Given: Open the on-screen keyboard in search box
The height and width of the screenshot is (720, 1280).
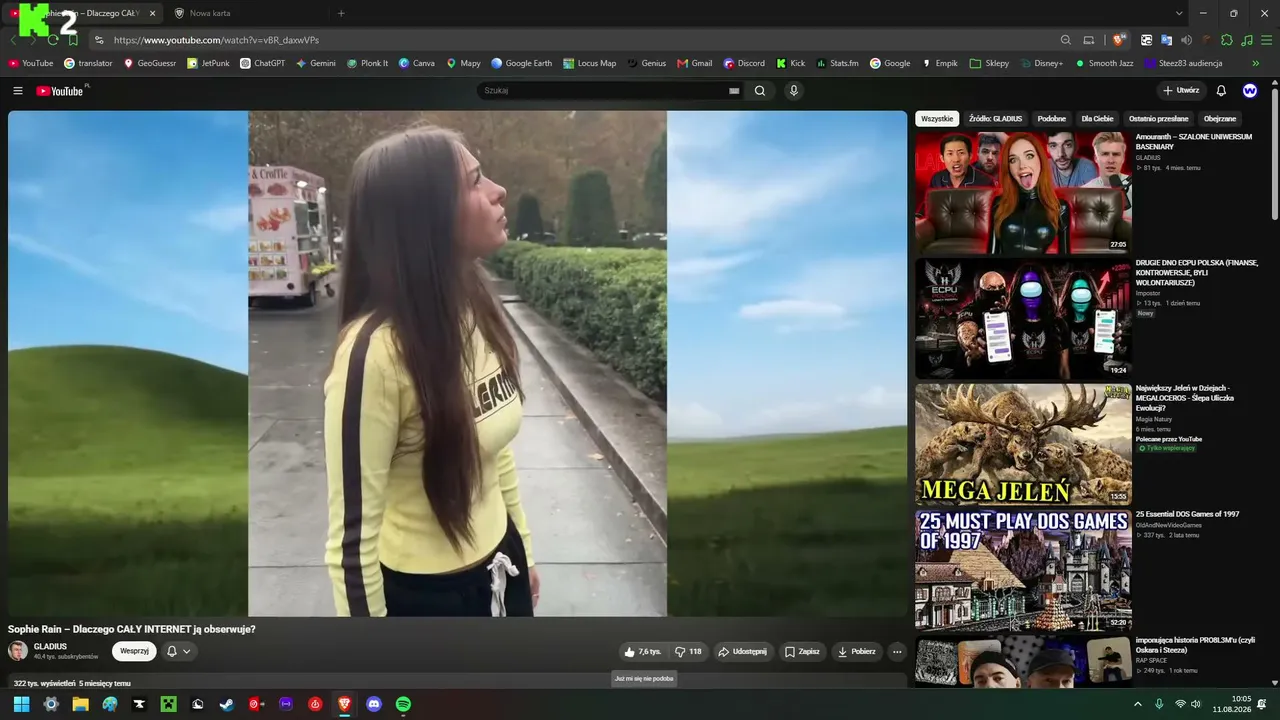Looking at the screenshot, I should point(734,91).
